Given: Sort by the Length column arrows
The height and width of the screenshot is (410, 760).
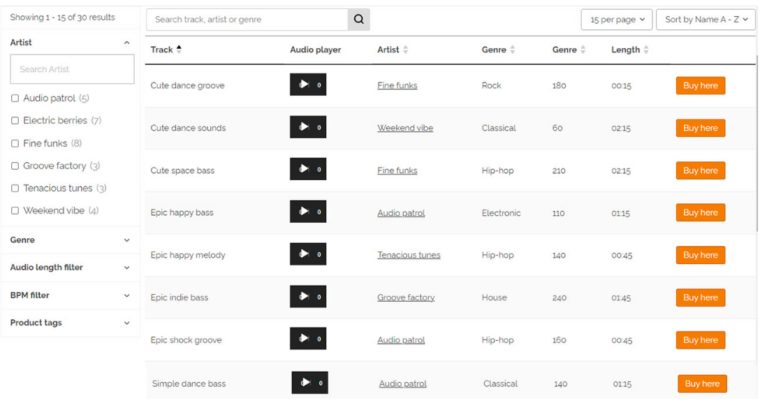Looking at the screenshot, I should [x=646, y=49].
